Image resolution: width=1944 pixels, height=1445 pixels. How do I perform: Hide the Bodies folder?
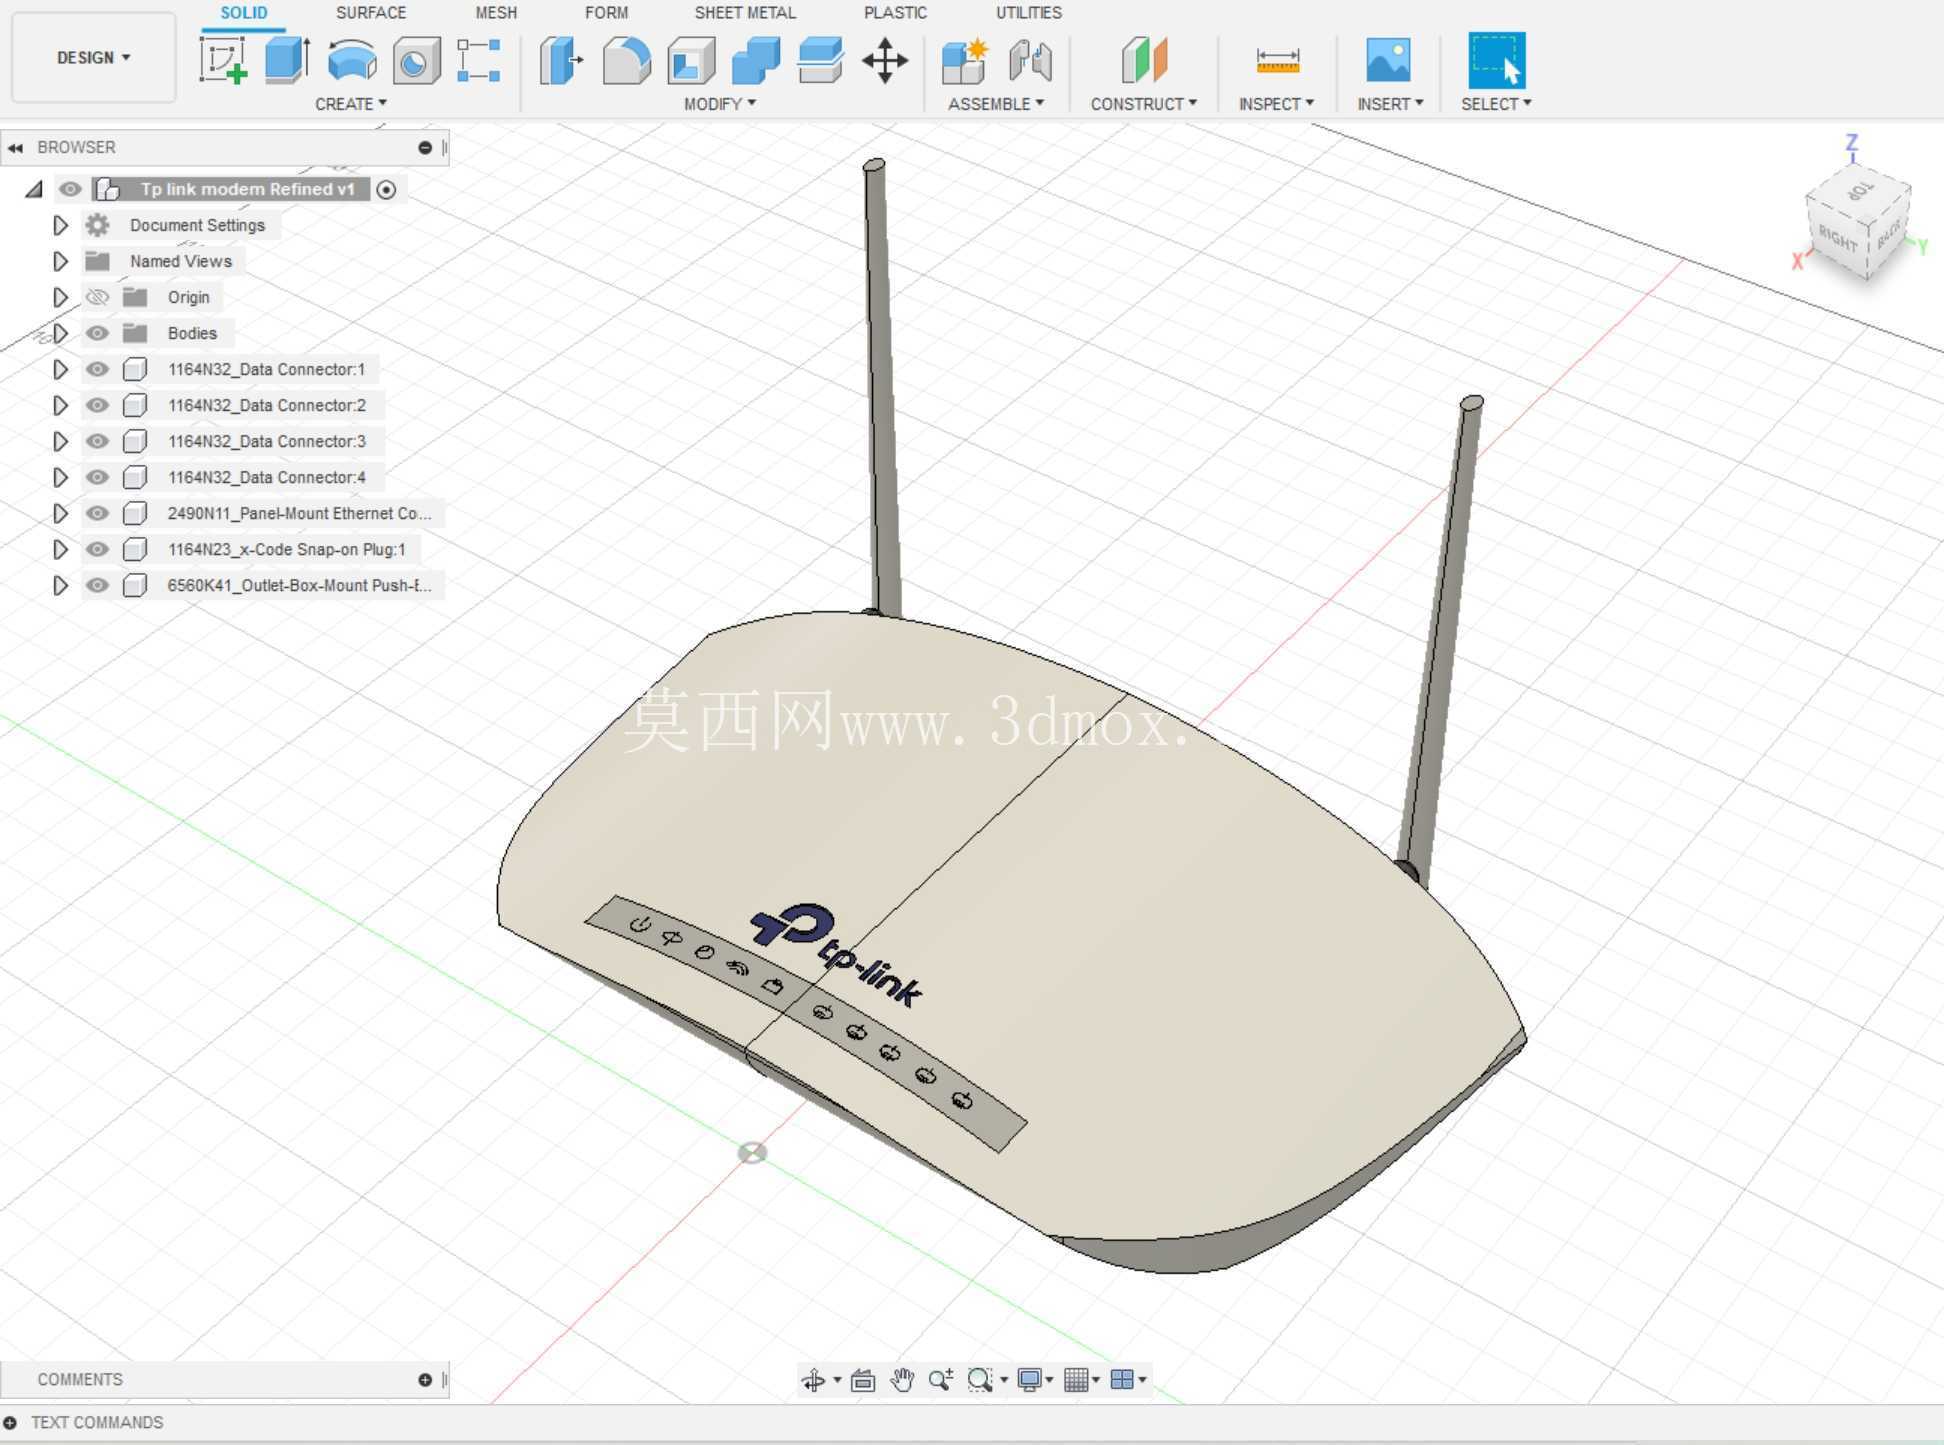tap(97, 333)
